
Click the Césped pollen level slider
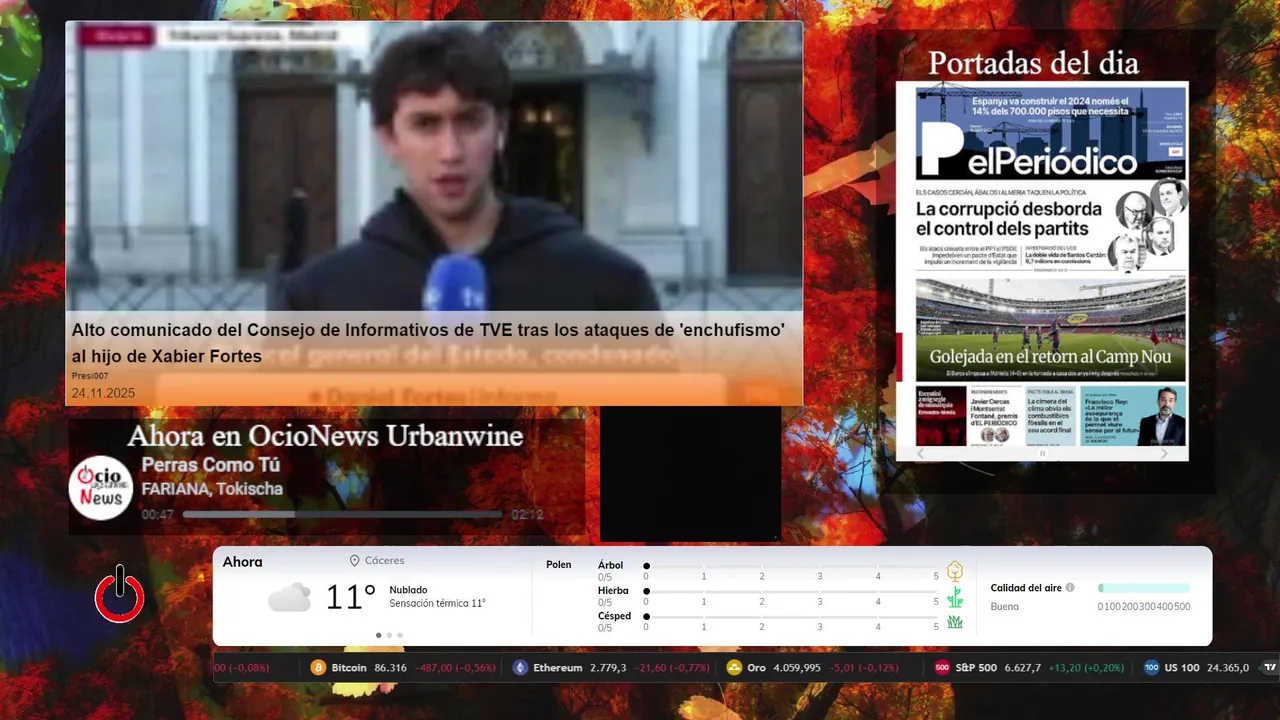click(791, 616)
